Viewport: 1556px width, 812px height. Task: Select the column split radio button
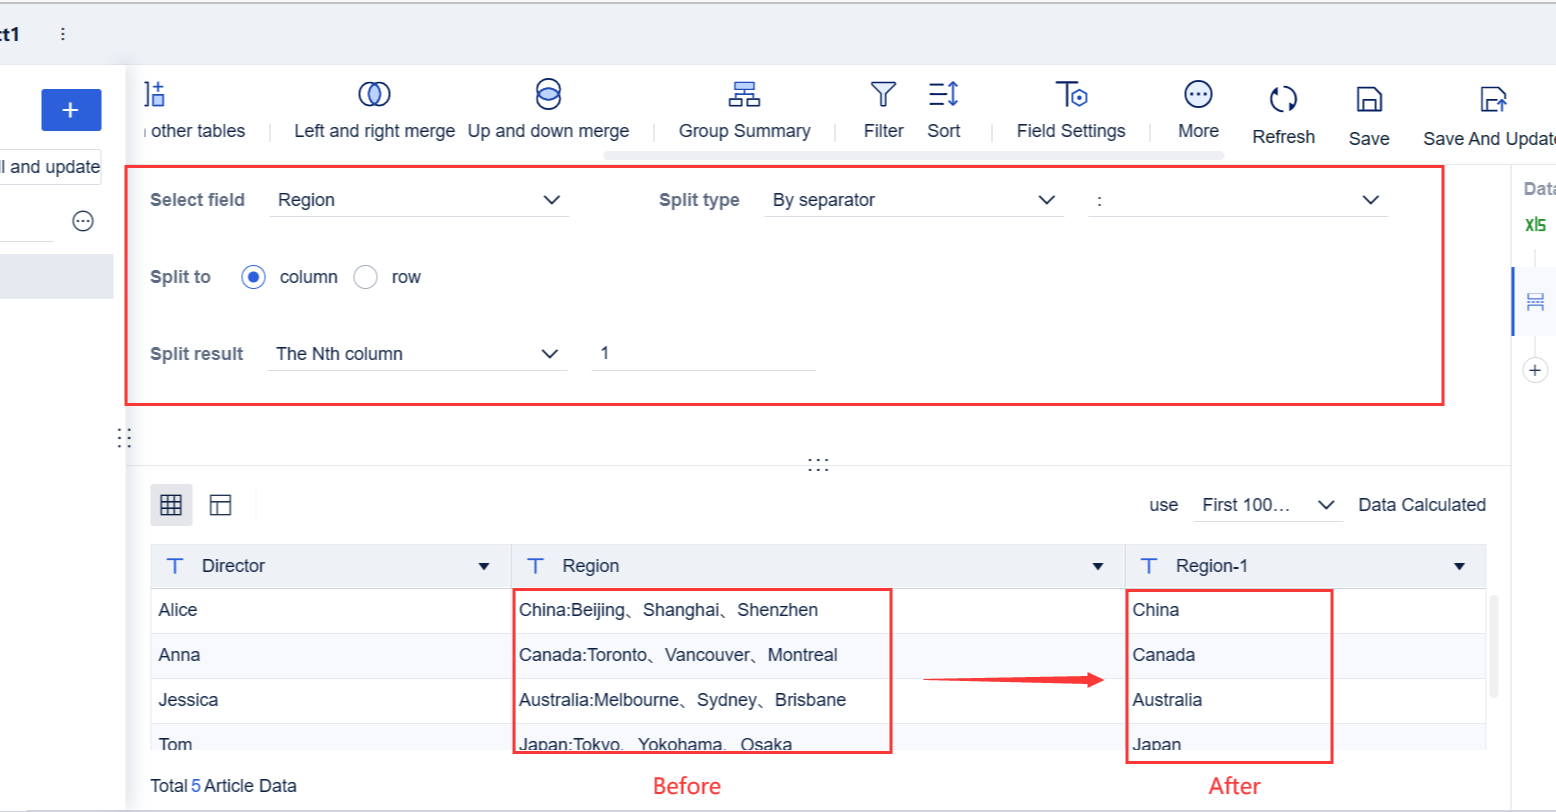[x=254, y=277]
